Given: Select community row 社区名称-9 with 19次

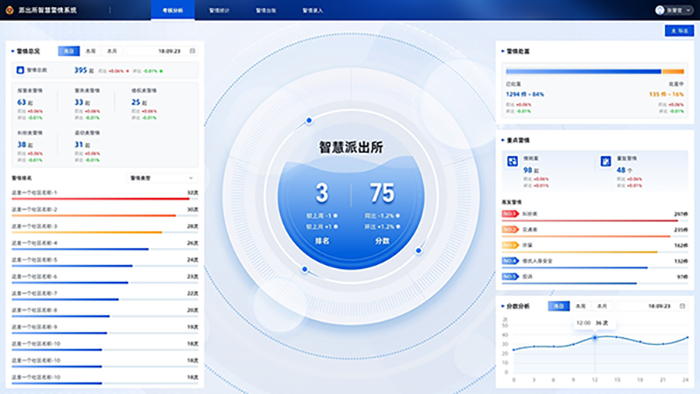Looking at the screenshot, I should (105, 329).
